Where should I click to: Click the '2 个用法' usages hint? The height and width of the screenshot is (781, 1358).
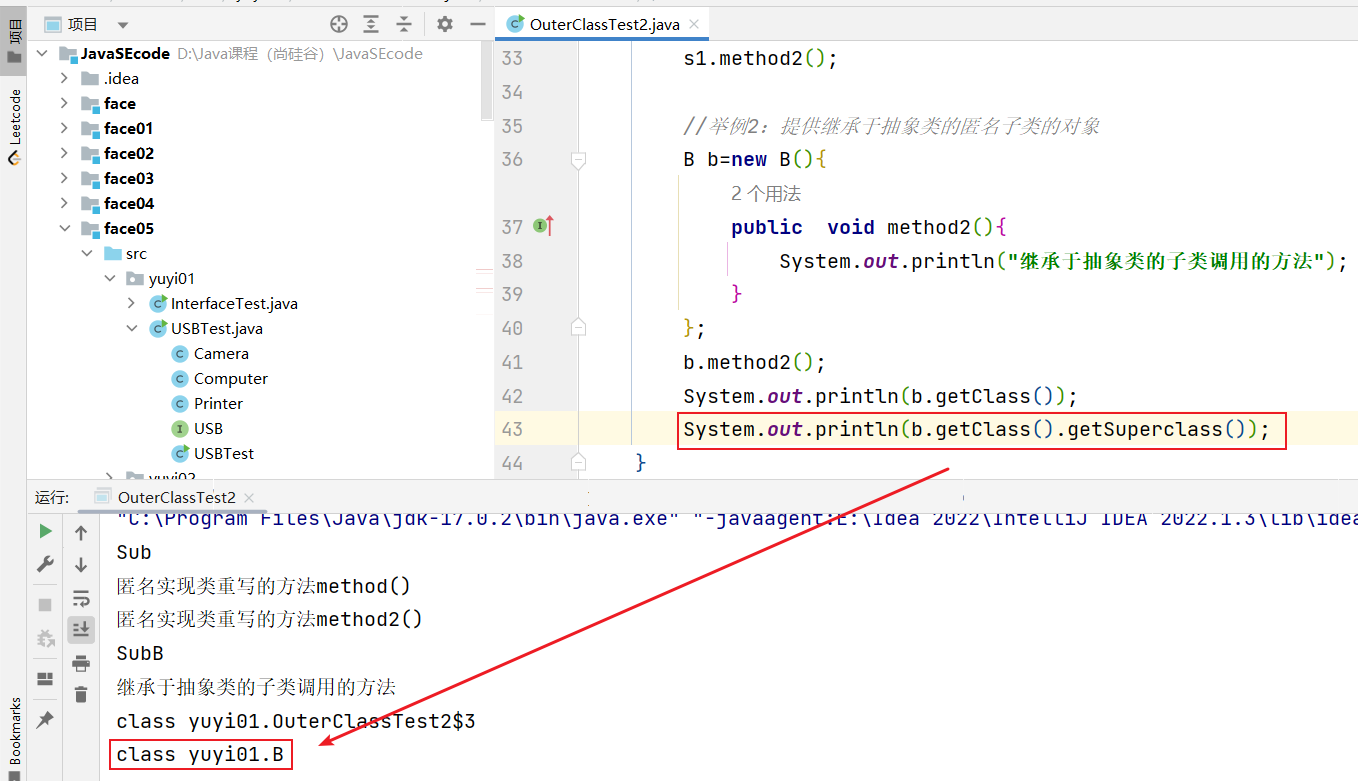(766, 193)
